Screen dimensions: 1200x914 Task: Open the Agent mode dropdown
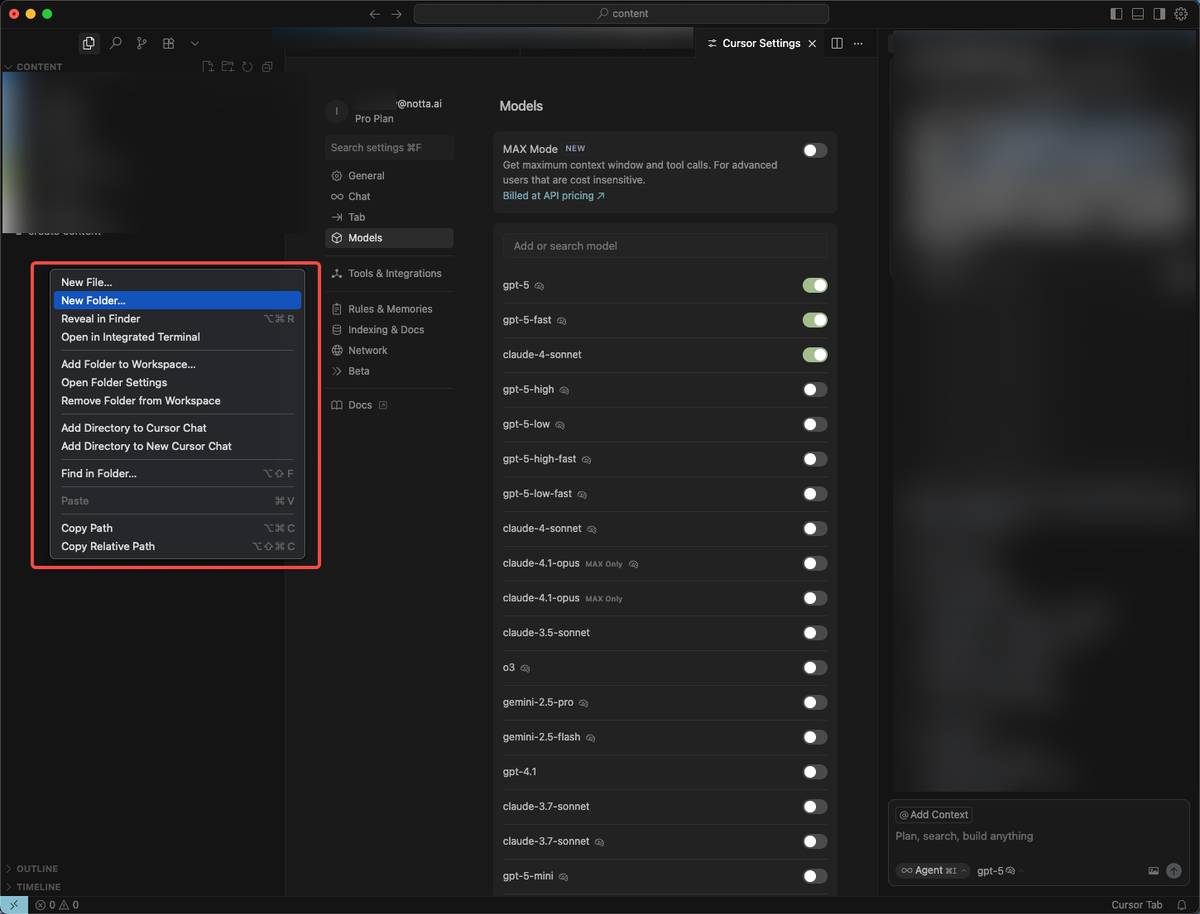[932, 871]
